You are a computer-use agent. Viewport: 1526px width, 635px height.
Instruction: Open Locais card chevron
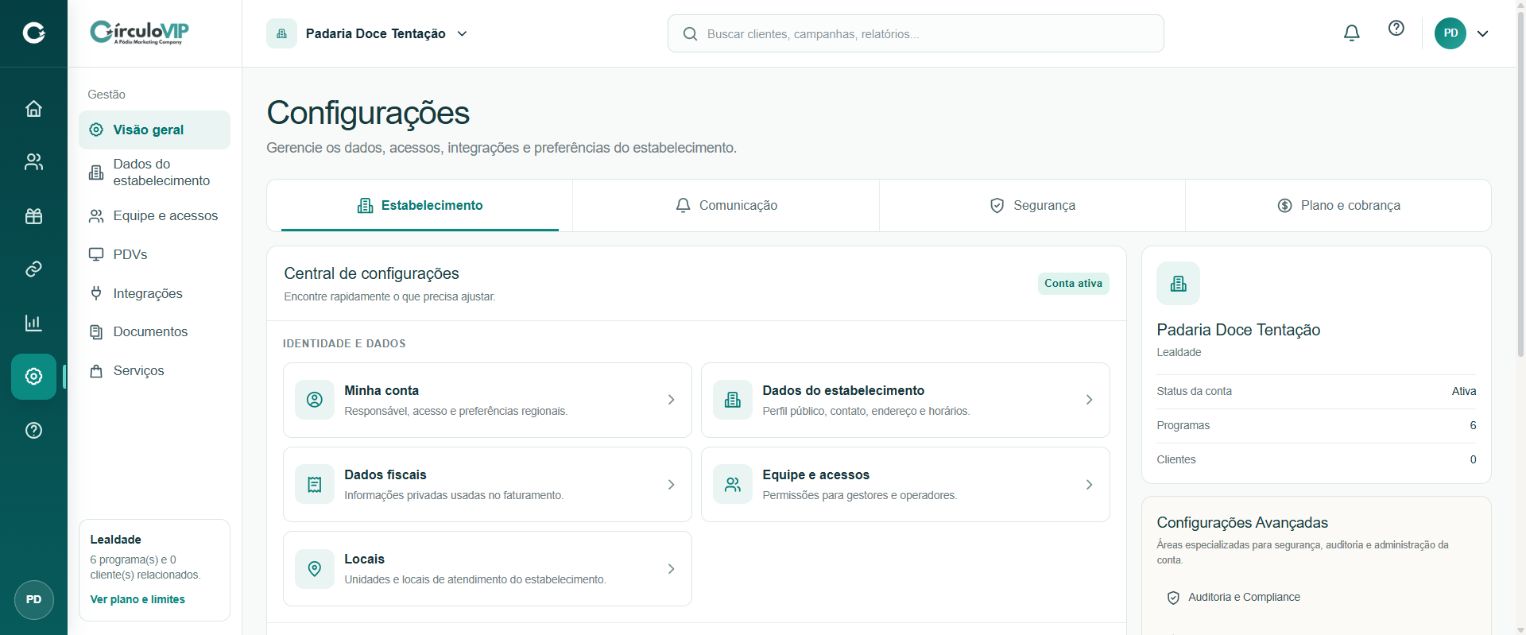coord(671,569)
